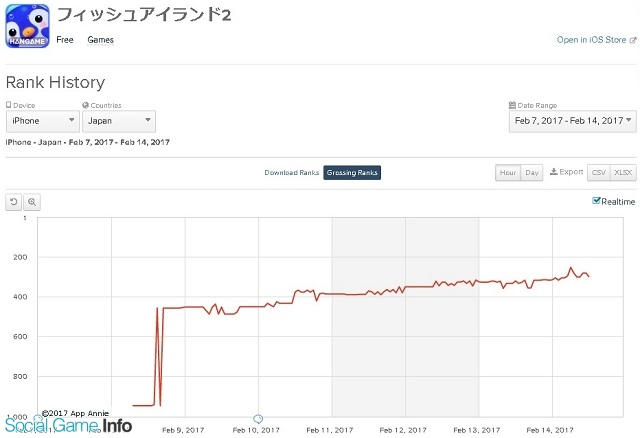Reset chart zoom with the undo icon

click(x=14, y=202)
